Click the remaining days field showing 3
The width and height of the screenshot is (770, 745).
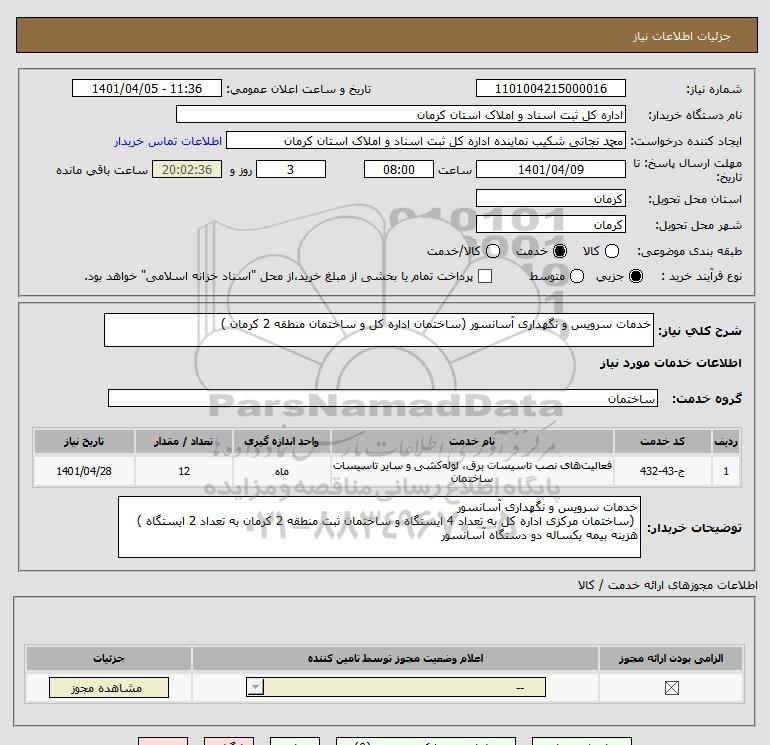click(291, 169)
